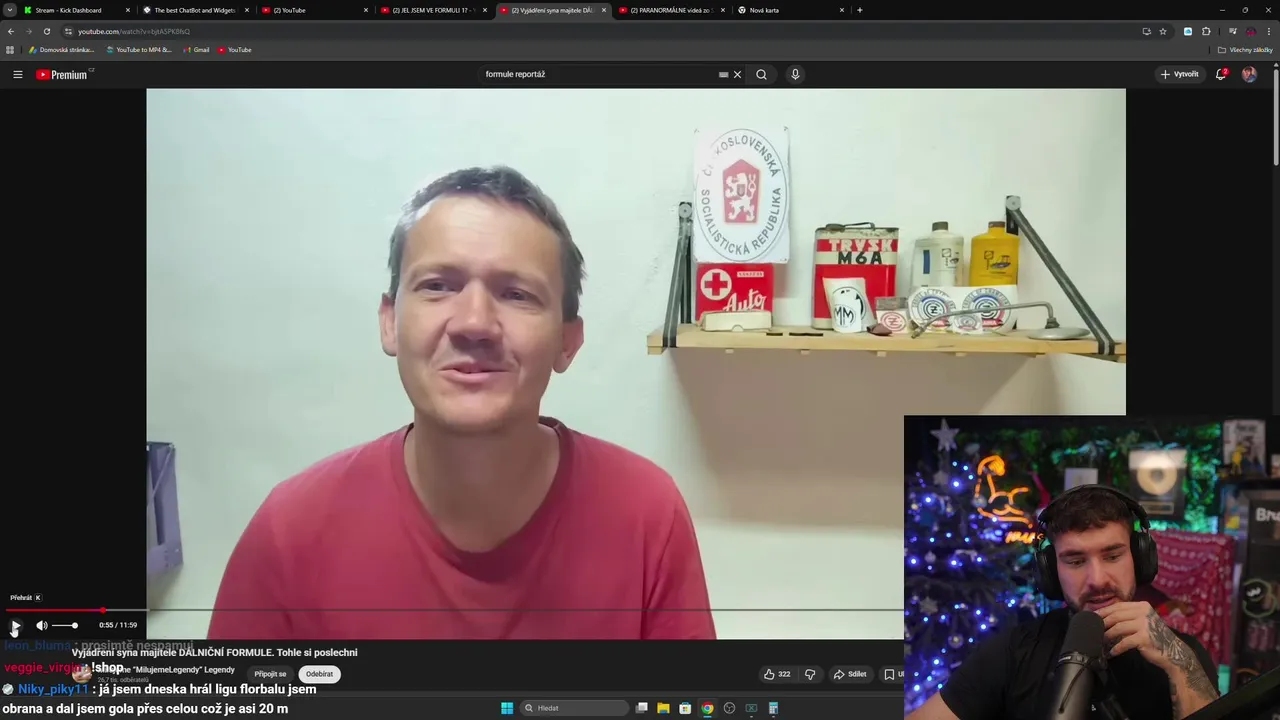The image size is (1280, 720).
Task: Open the Chrome three-dot menu
Action: (1269, 31)
